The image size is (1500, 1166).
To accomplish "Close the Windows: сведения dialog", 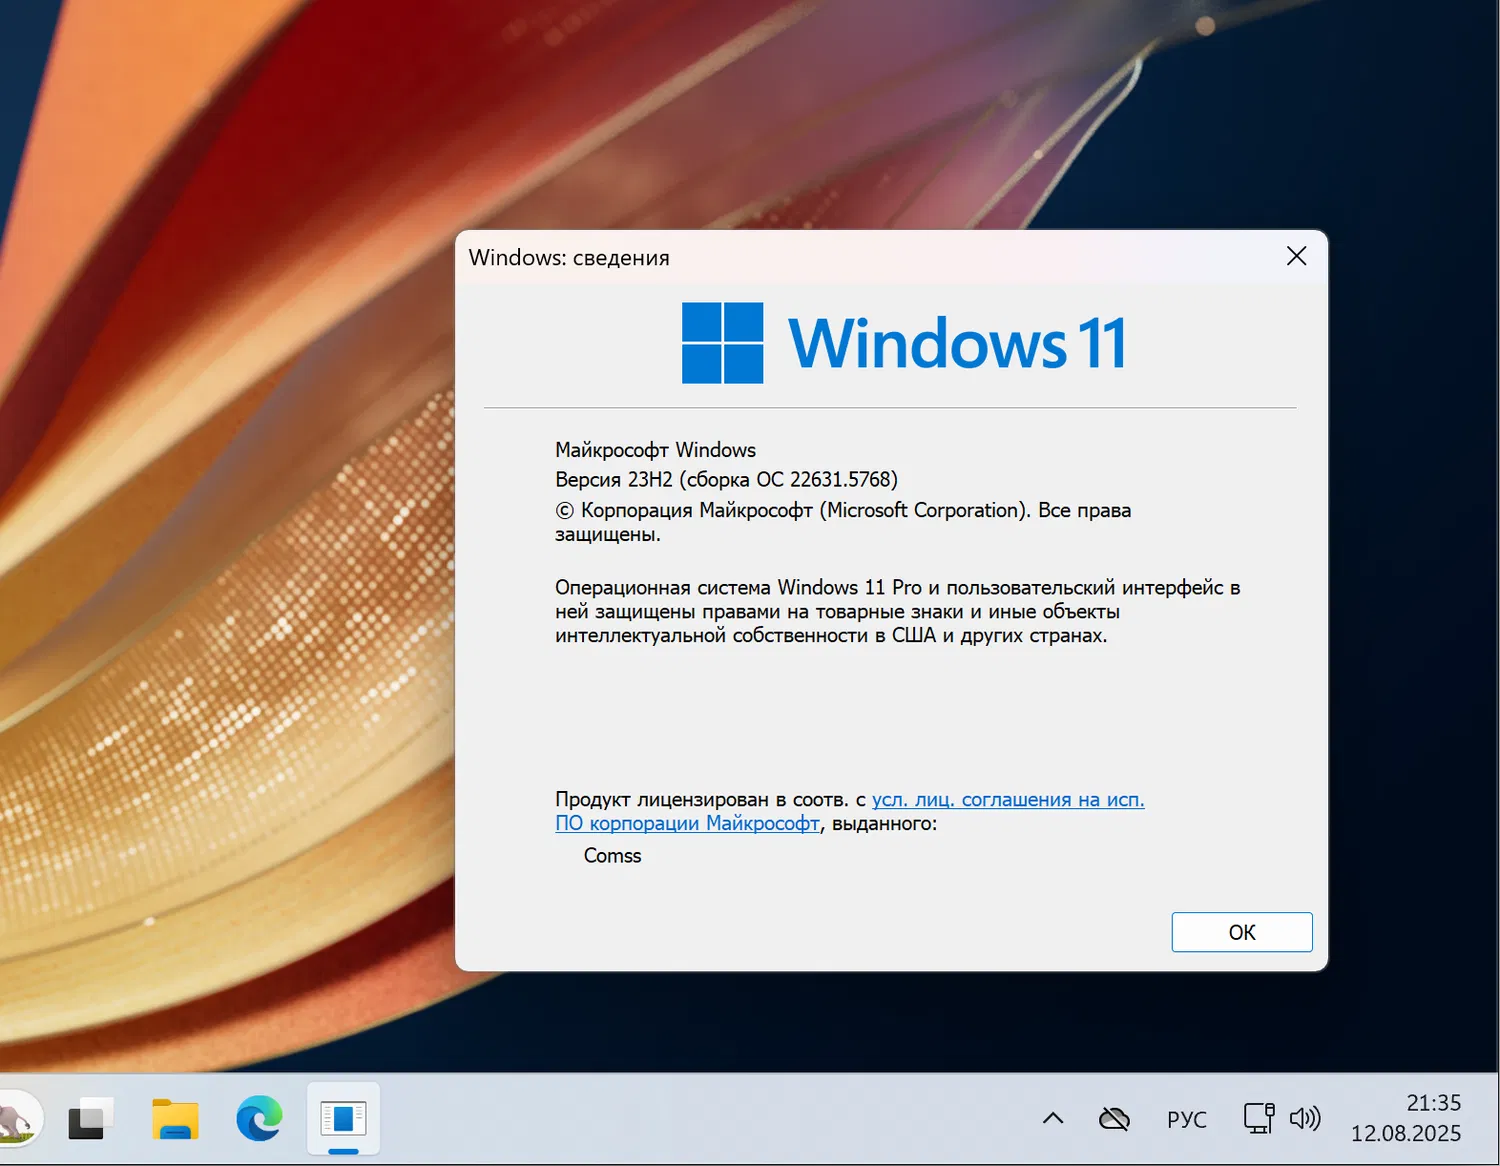I will (x=1296, y=256).
